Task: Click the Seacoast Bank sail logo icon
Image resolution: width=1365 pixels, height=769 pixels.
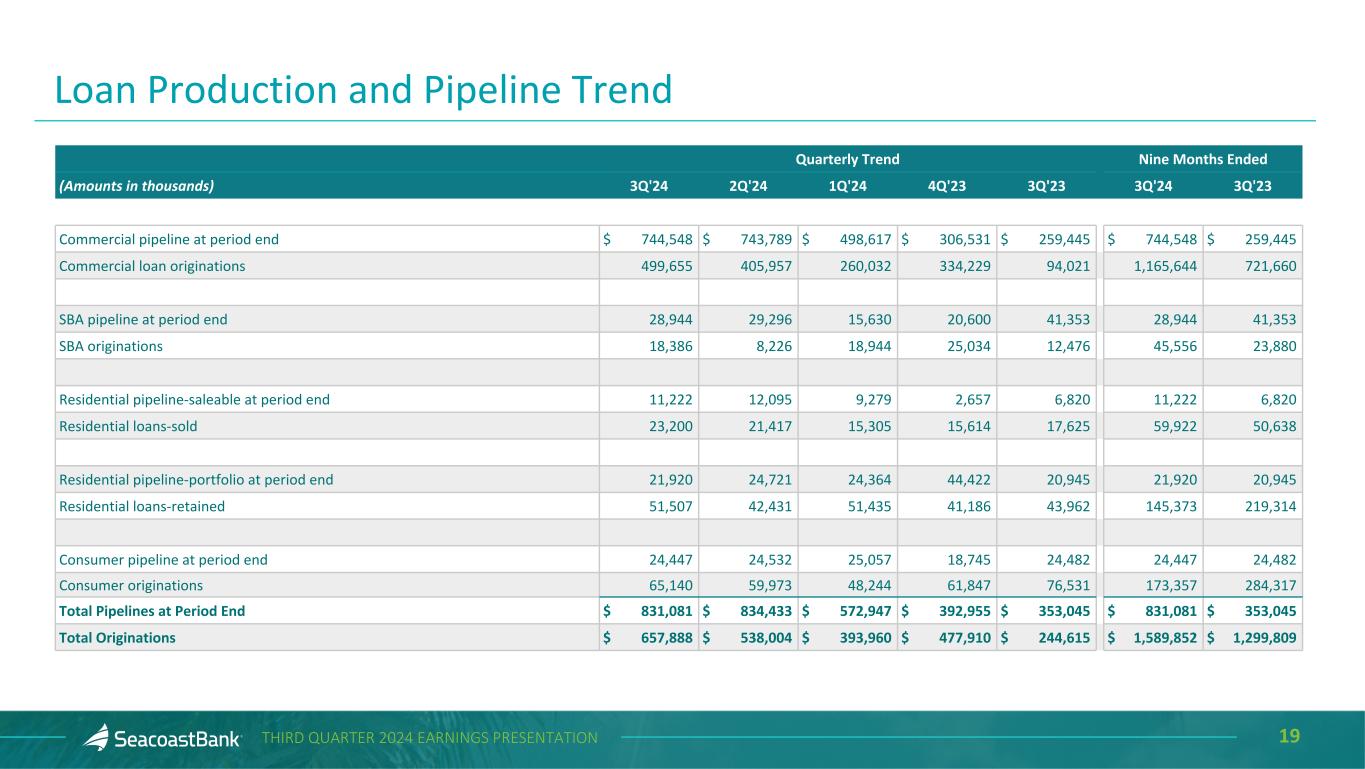Action: 96,737
